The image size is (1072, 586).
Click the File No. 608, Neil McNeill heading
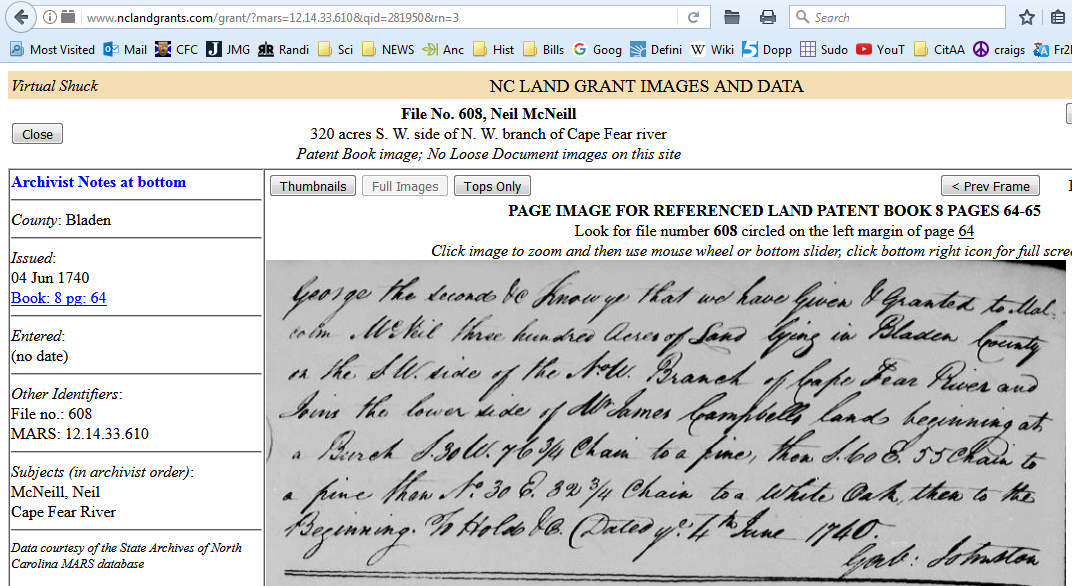tap(488, 114)
